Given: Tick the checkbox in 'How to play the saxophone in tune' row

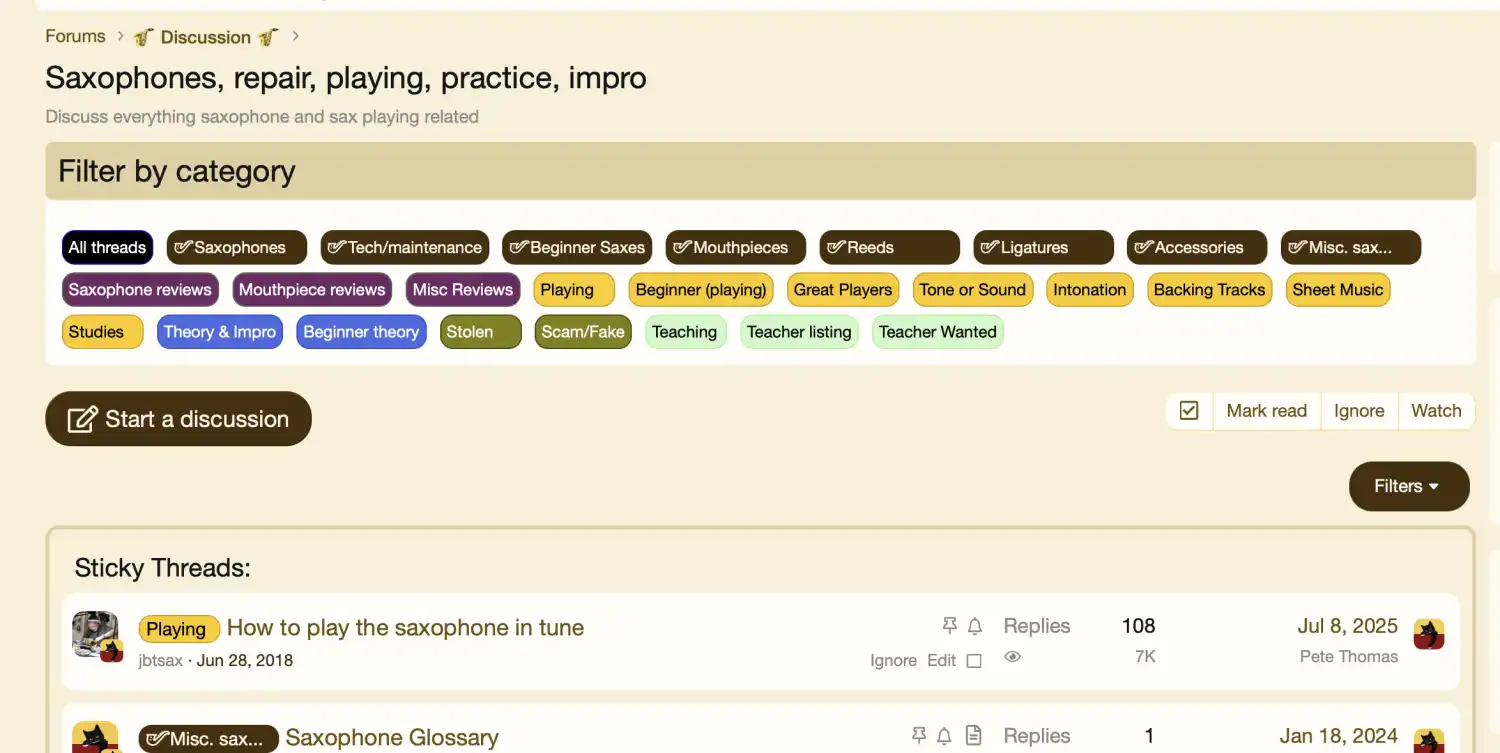Looking at the screenshot, I should click(974, 661).
